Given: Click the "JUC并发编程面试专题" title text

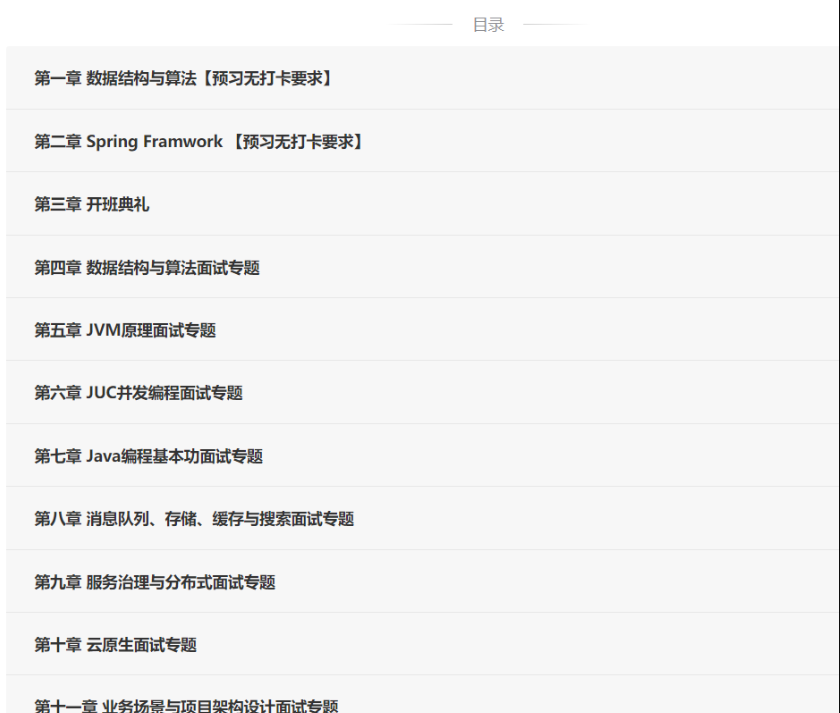Looking at the screenshot, I should [164, 393].
